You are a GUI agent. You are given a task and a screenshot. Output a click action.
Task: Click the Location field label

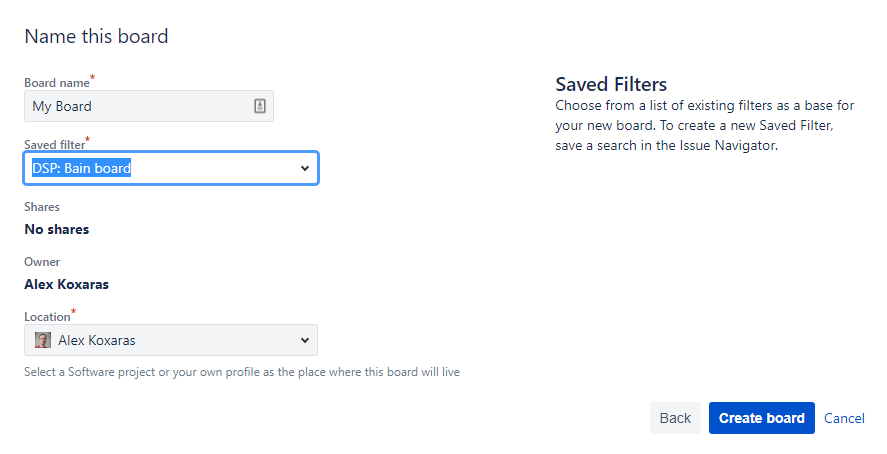click(x=47, y=317)
